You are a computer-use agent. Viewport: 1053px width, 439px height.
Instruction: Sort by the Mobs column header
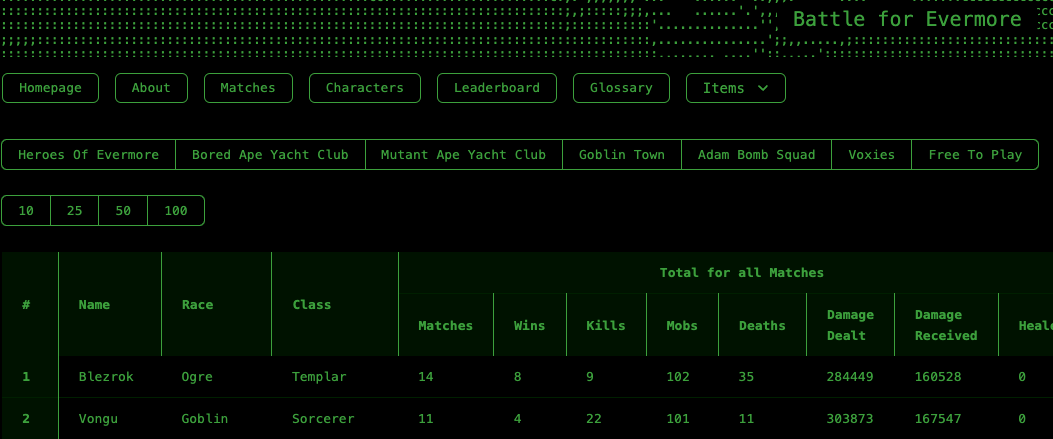(x=682, y=326)
